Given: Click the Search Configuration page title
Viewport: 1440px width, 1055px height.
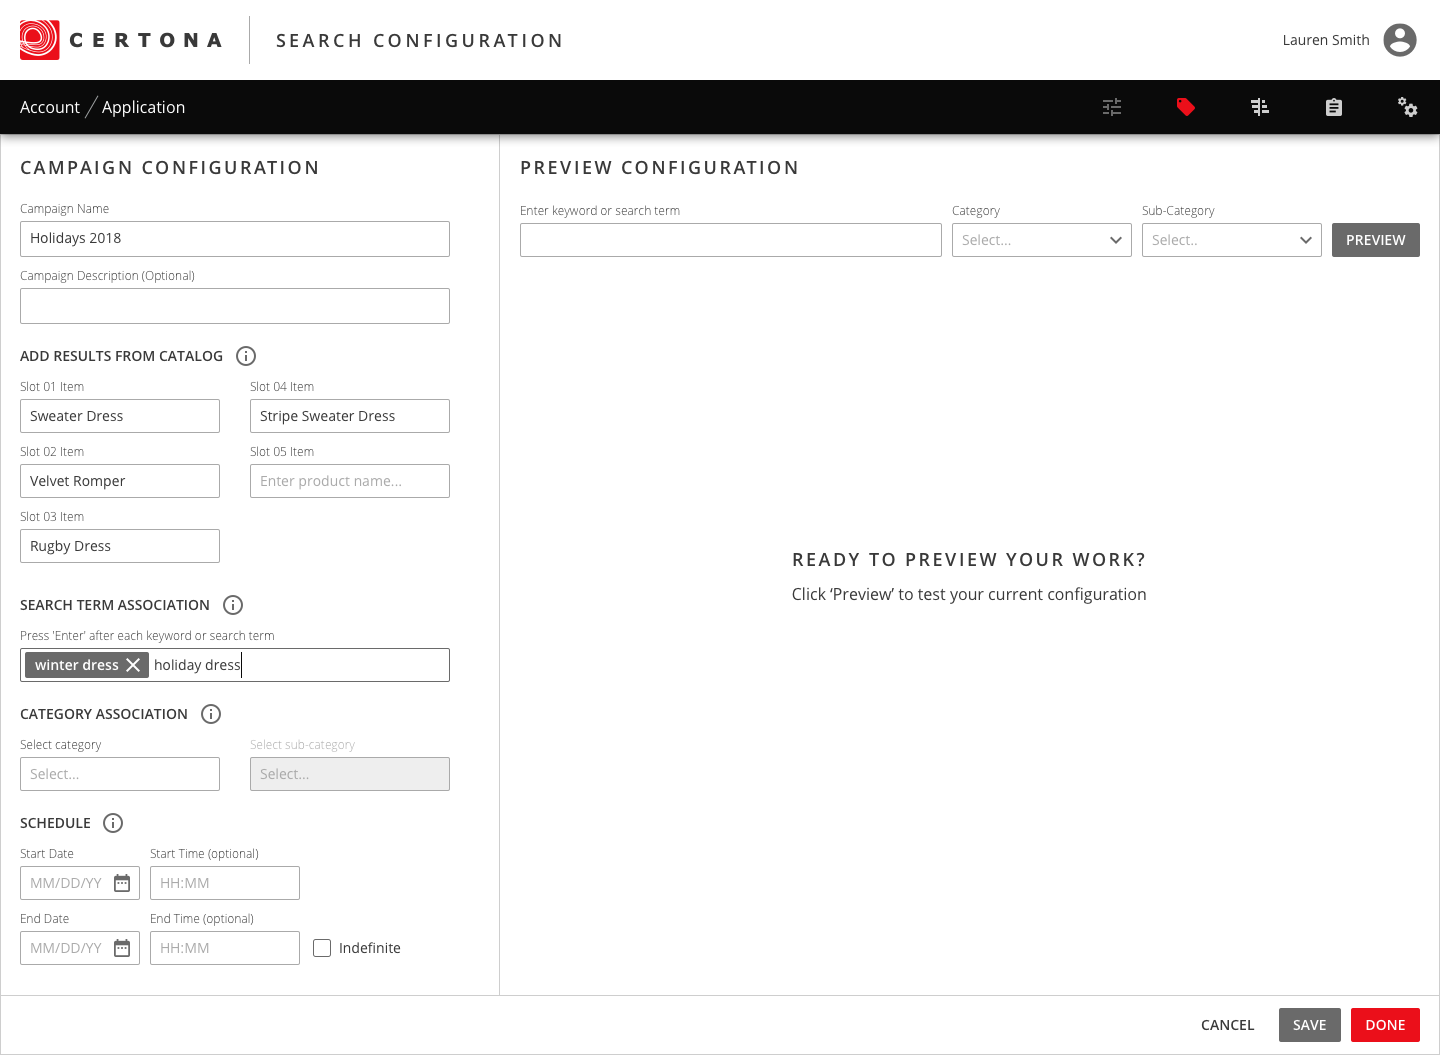Looking at the screenshot, I should tap(420, 41).
